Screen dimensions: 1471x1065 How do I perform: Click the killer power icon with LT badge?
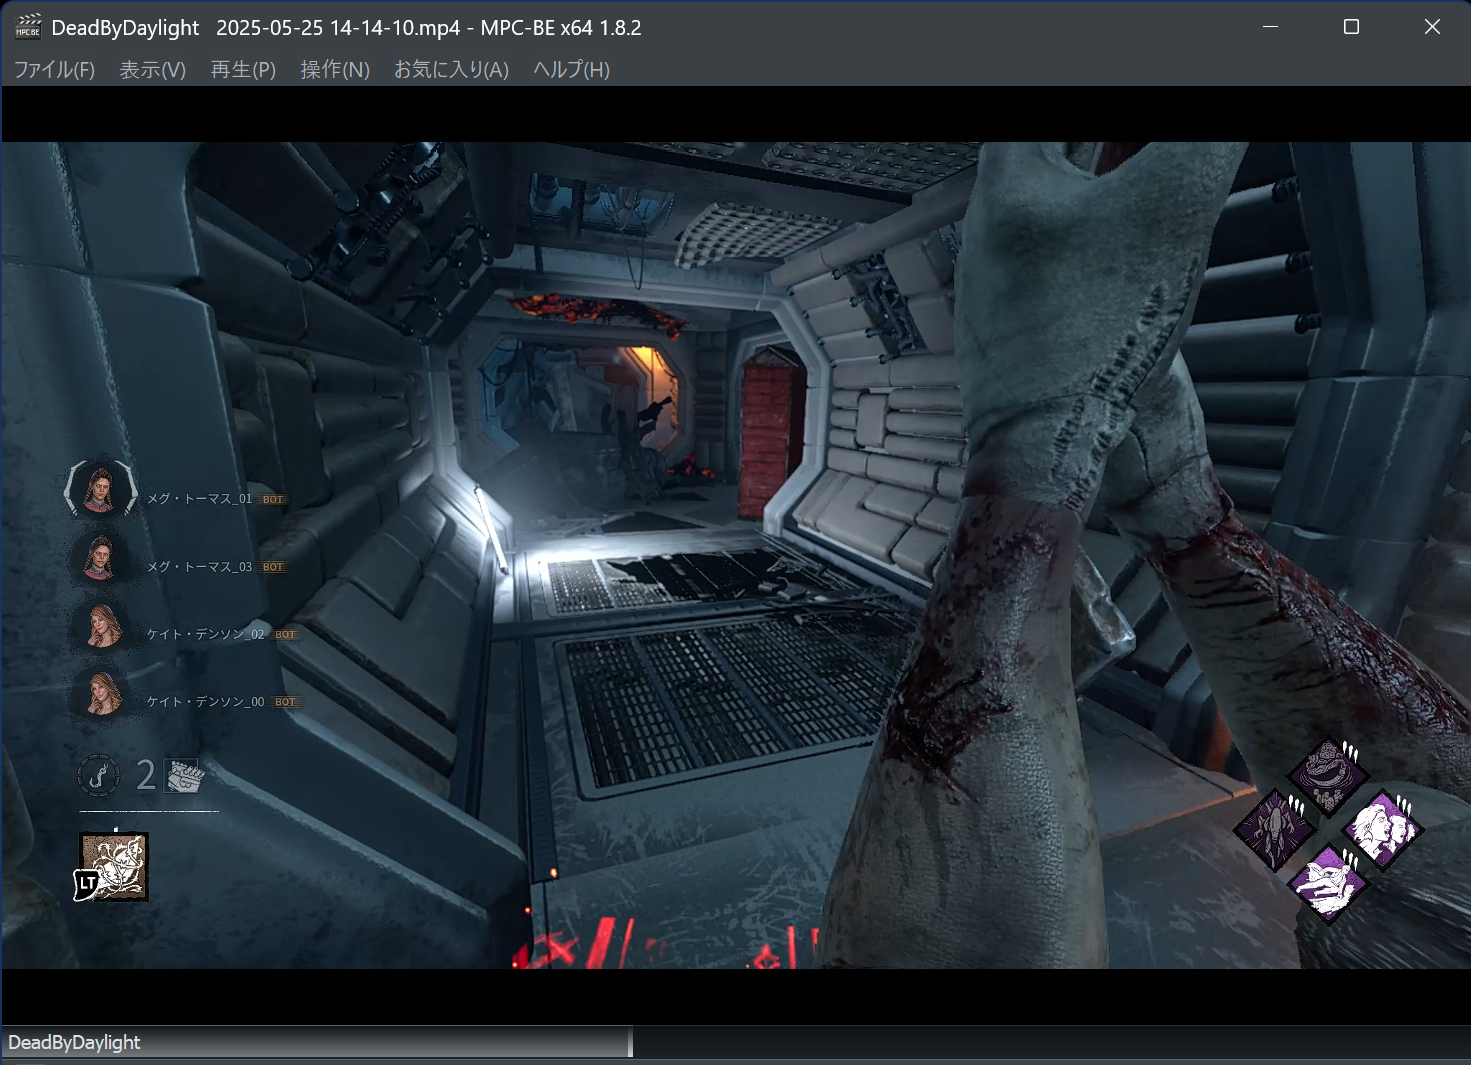(x=111, y=866)
